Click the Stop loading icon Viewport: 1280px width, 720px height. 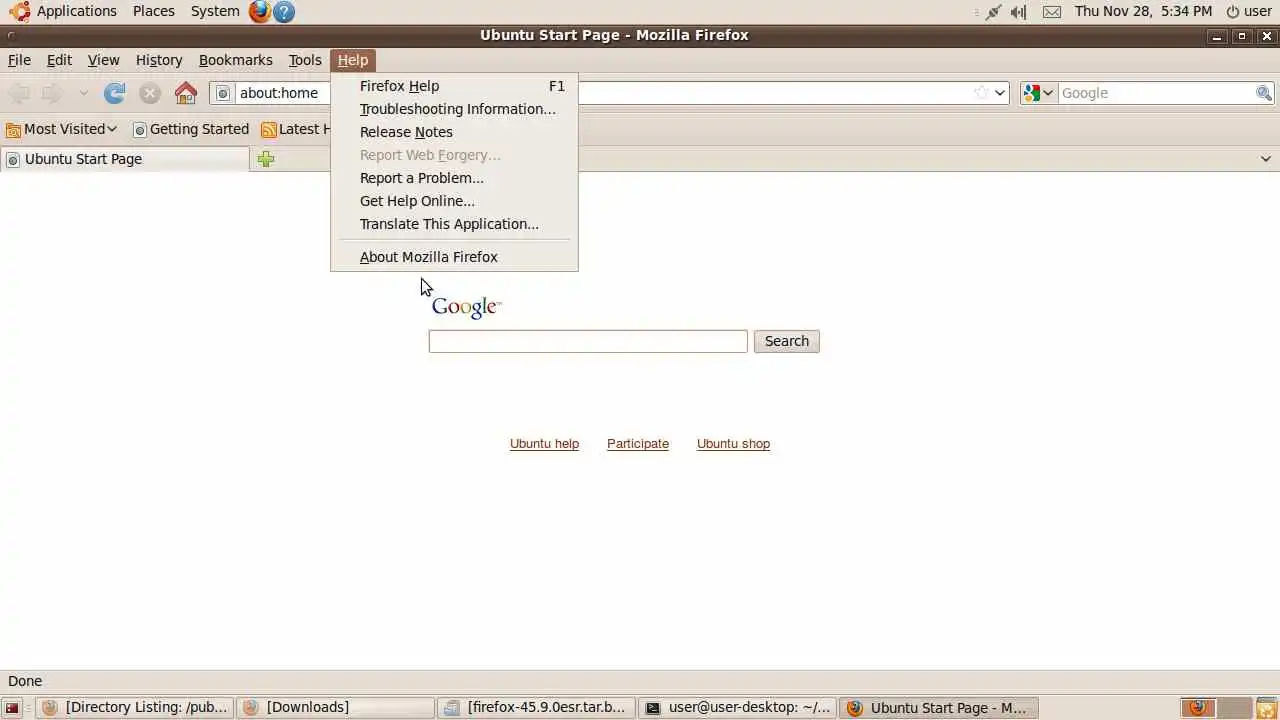tap(150, 93)
